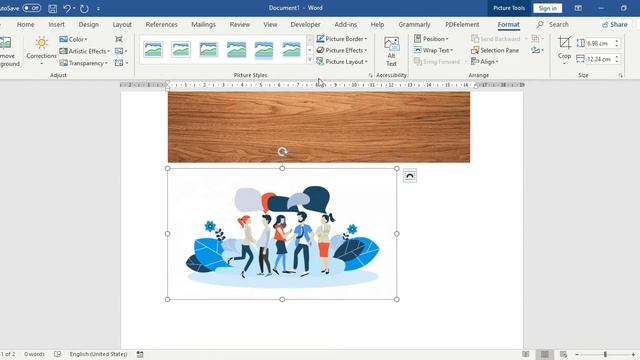Toggle the AutoSave switch
The image size is (640, 360).
click(32, 8)
